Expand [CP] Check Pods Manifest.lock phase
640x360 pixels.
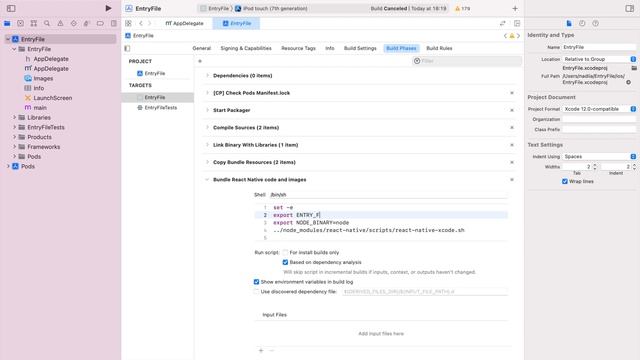tap(207, 93)
